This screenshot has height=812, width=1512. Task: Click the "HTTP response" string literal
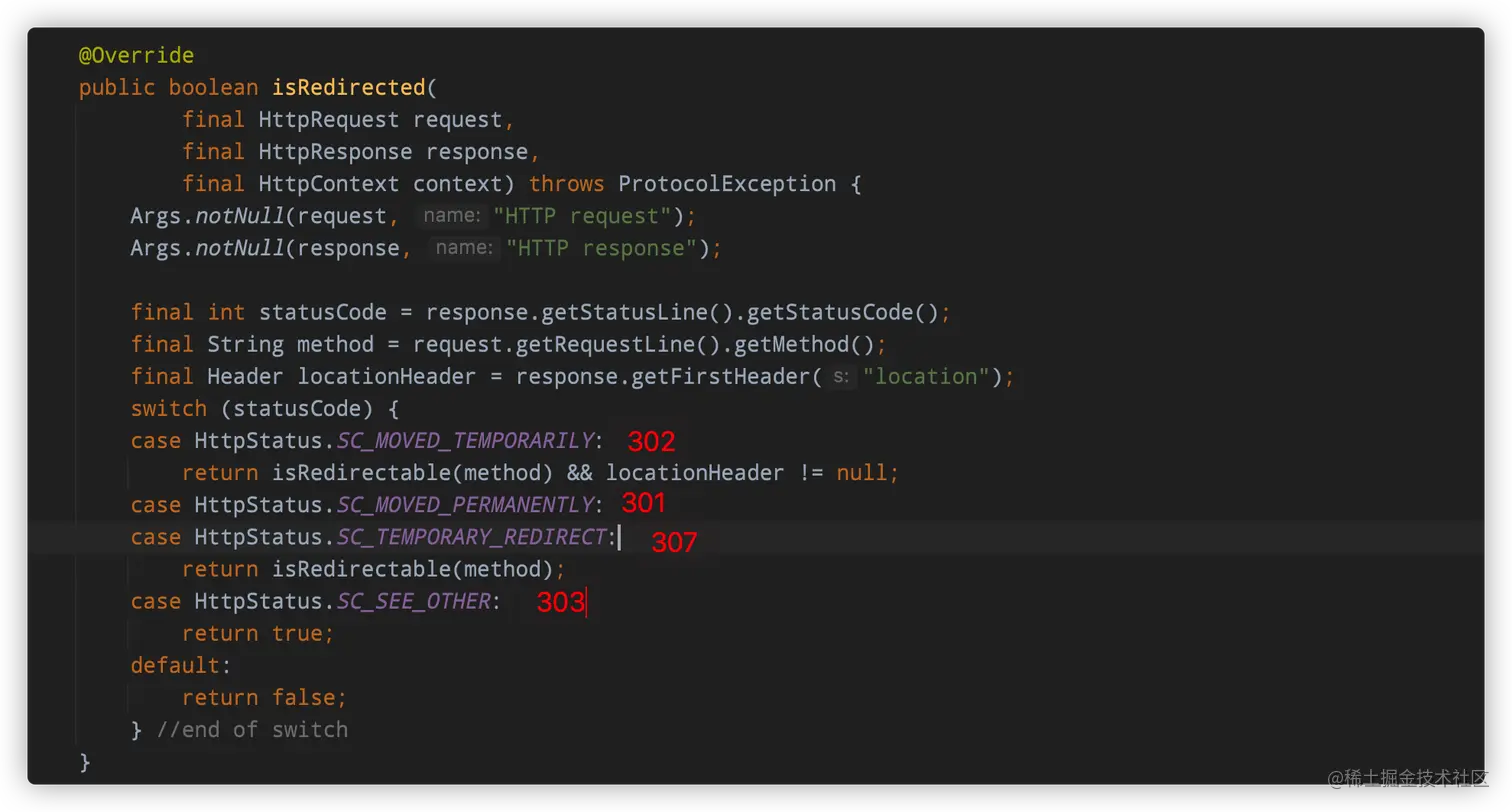point(601,248)
